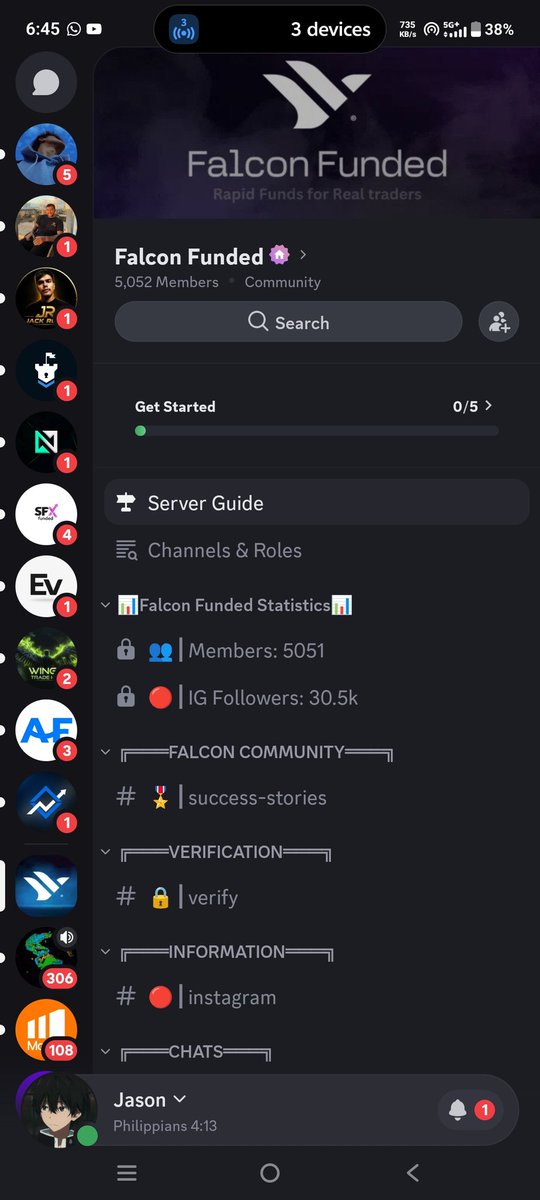Expand Get Started checklist chevron
This screenshot has height=1200, width=540.
488,406
